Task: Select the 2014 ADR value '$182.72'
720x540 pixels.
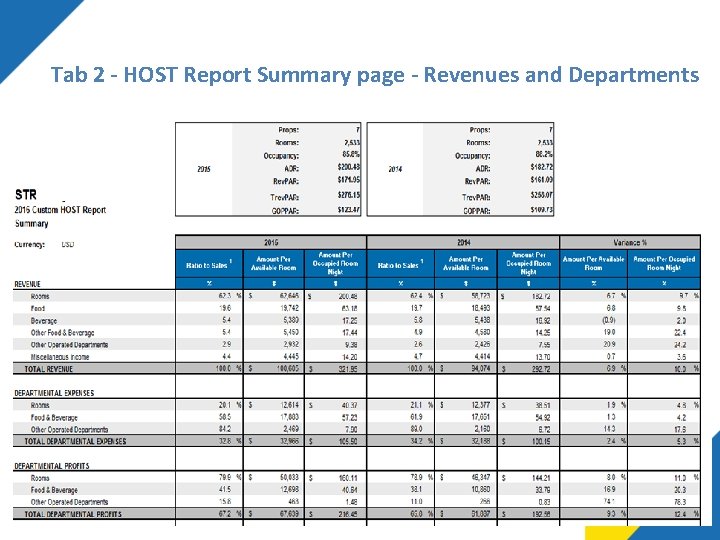Action: pos(541,168)
